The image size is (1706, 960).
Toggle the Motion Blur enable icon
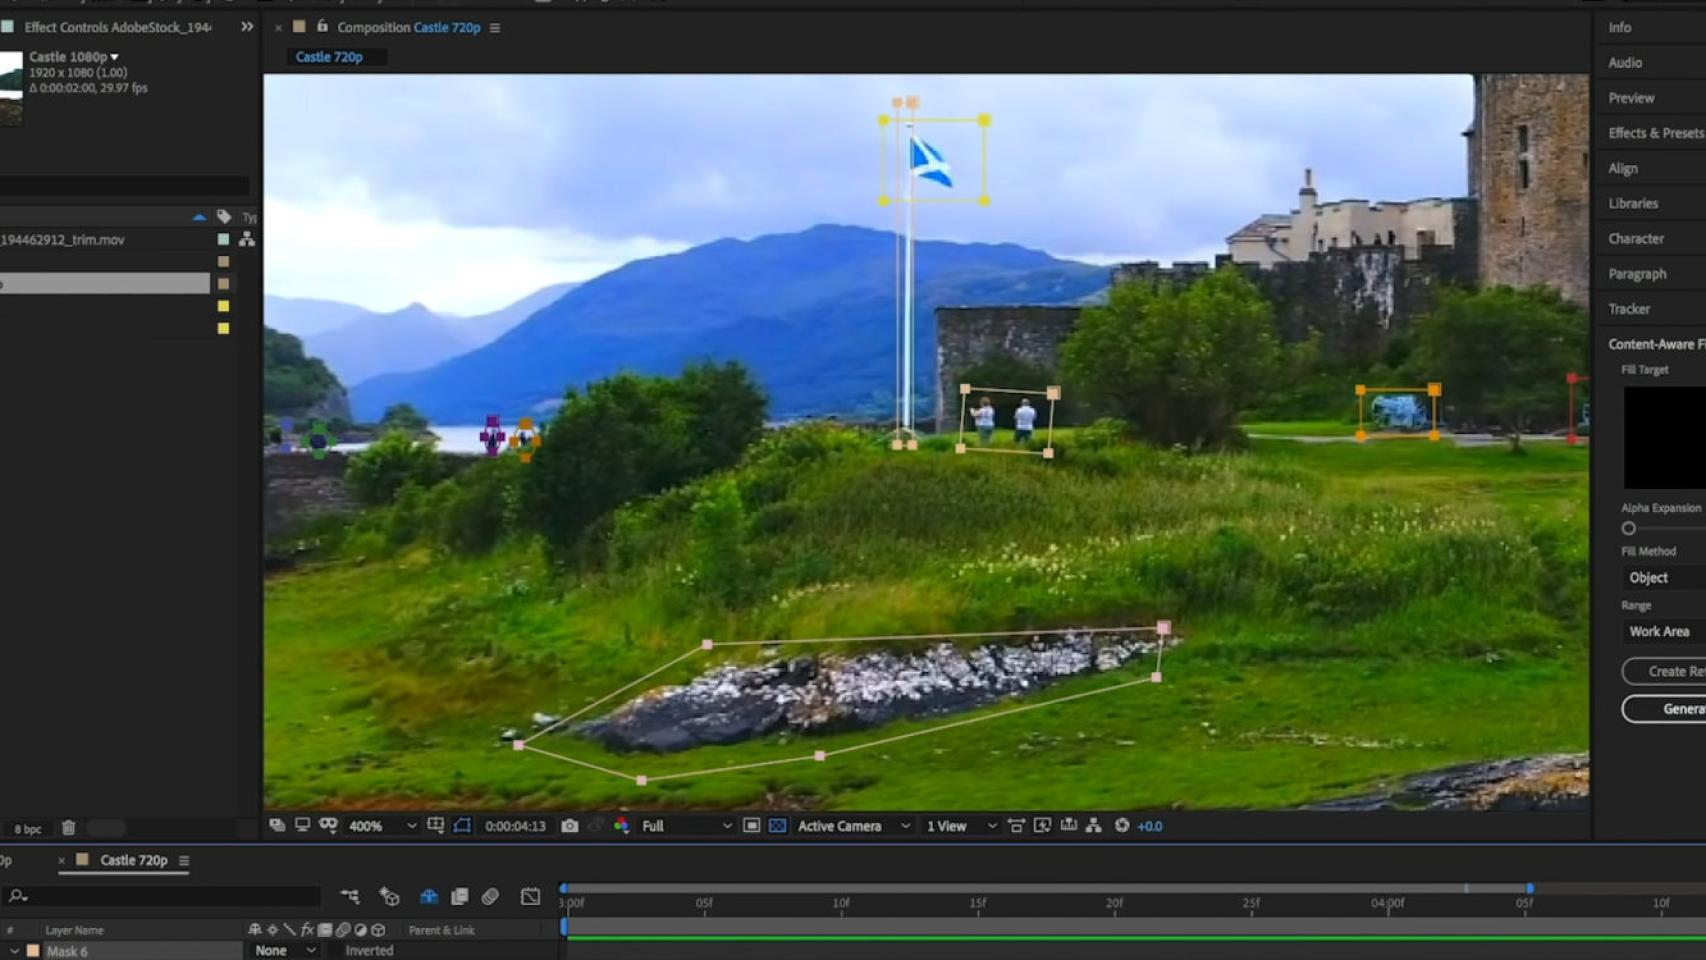click(x=490, y=897)
